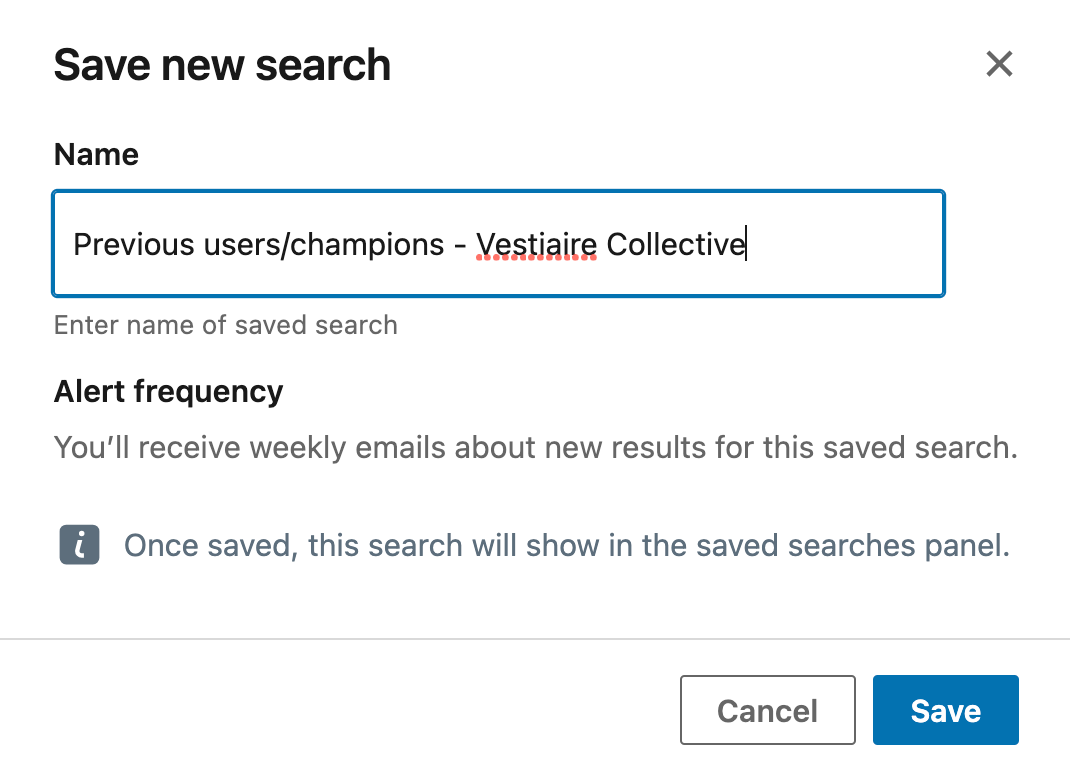Save the new search
The image size is (1070, 776).
[x=946, y=710]
